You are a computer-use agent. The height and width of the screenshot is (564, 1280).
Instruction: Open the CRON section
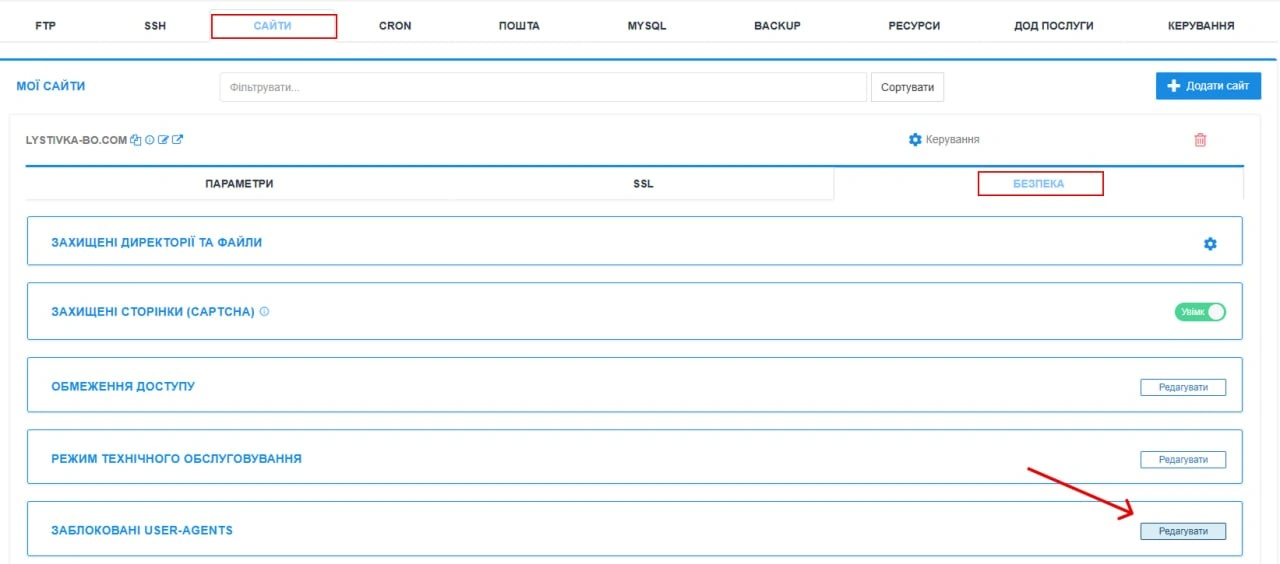click(x=395, y=26)
